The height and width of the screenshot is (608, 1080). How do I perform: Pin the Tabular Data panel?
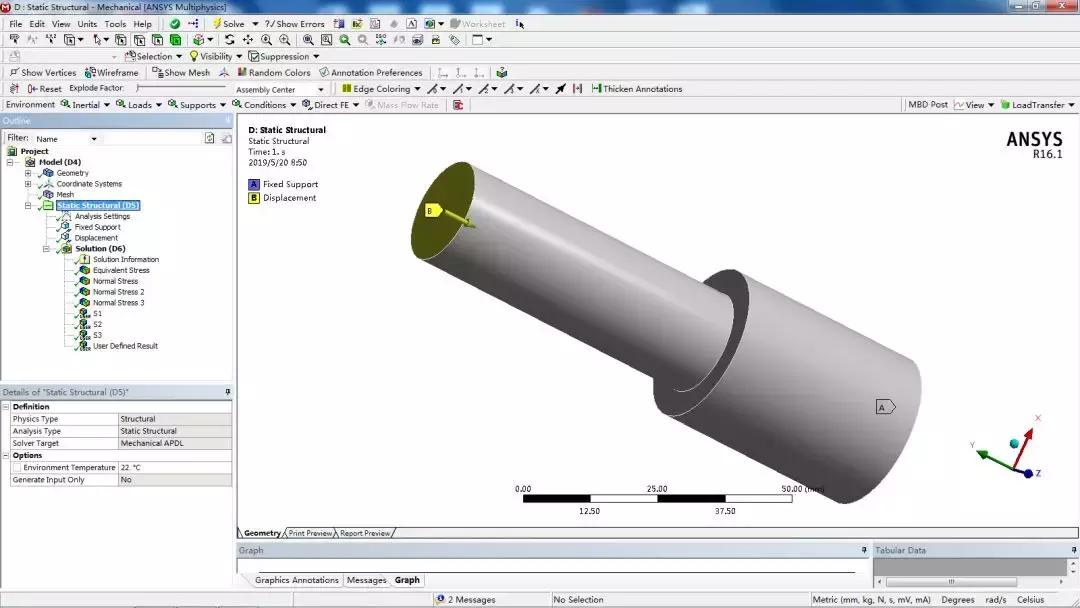(x=1074, y=550)
